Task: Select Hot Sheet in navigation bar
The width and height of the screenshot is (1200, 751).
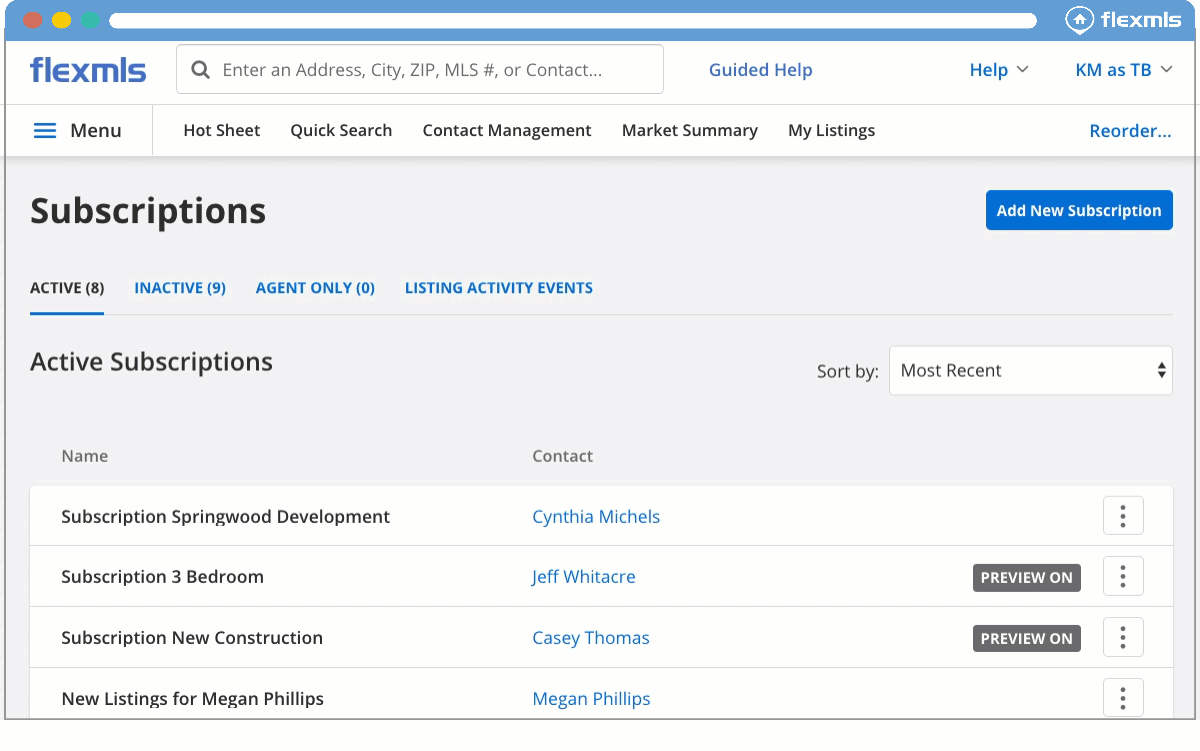Action: coord(221,131)
